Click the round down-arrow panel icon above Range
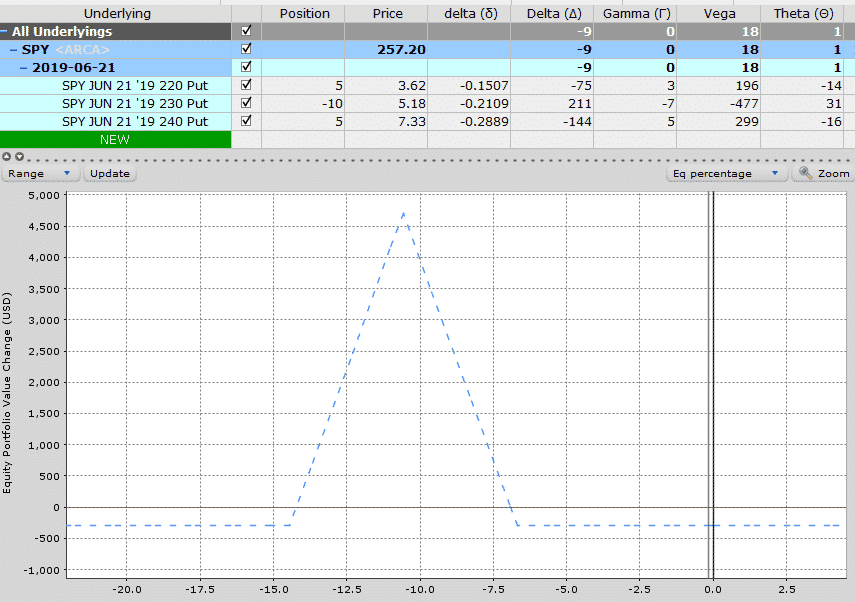Screen dimensions: 855x602 click(20, 156)
